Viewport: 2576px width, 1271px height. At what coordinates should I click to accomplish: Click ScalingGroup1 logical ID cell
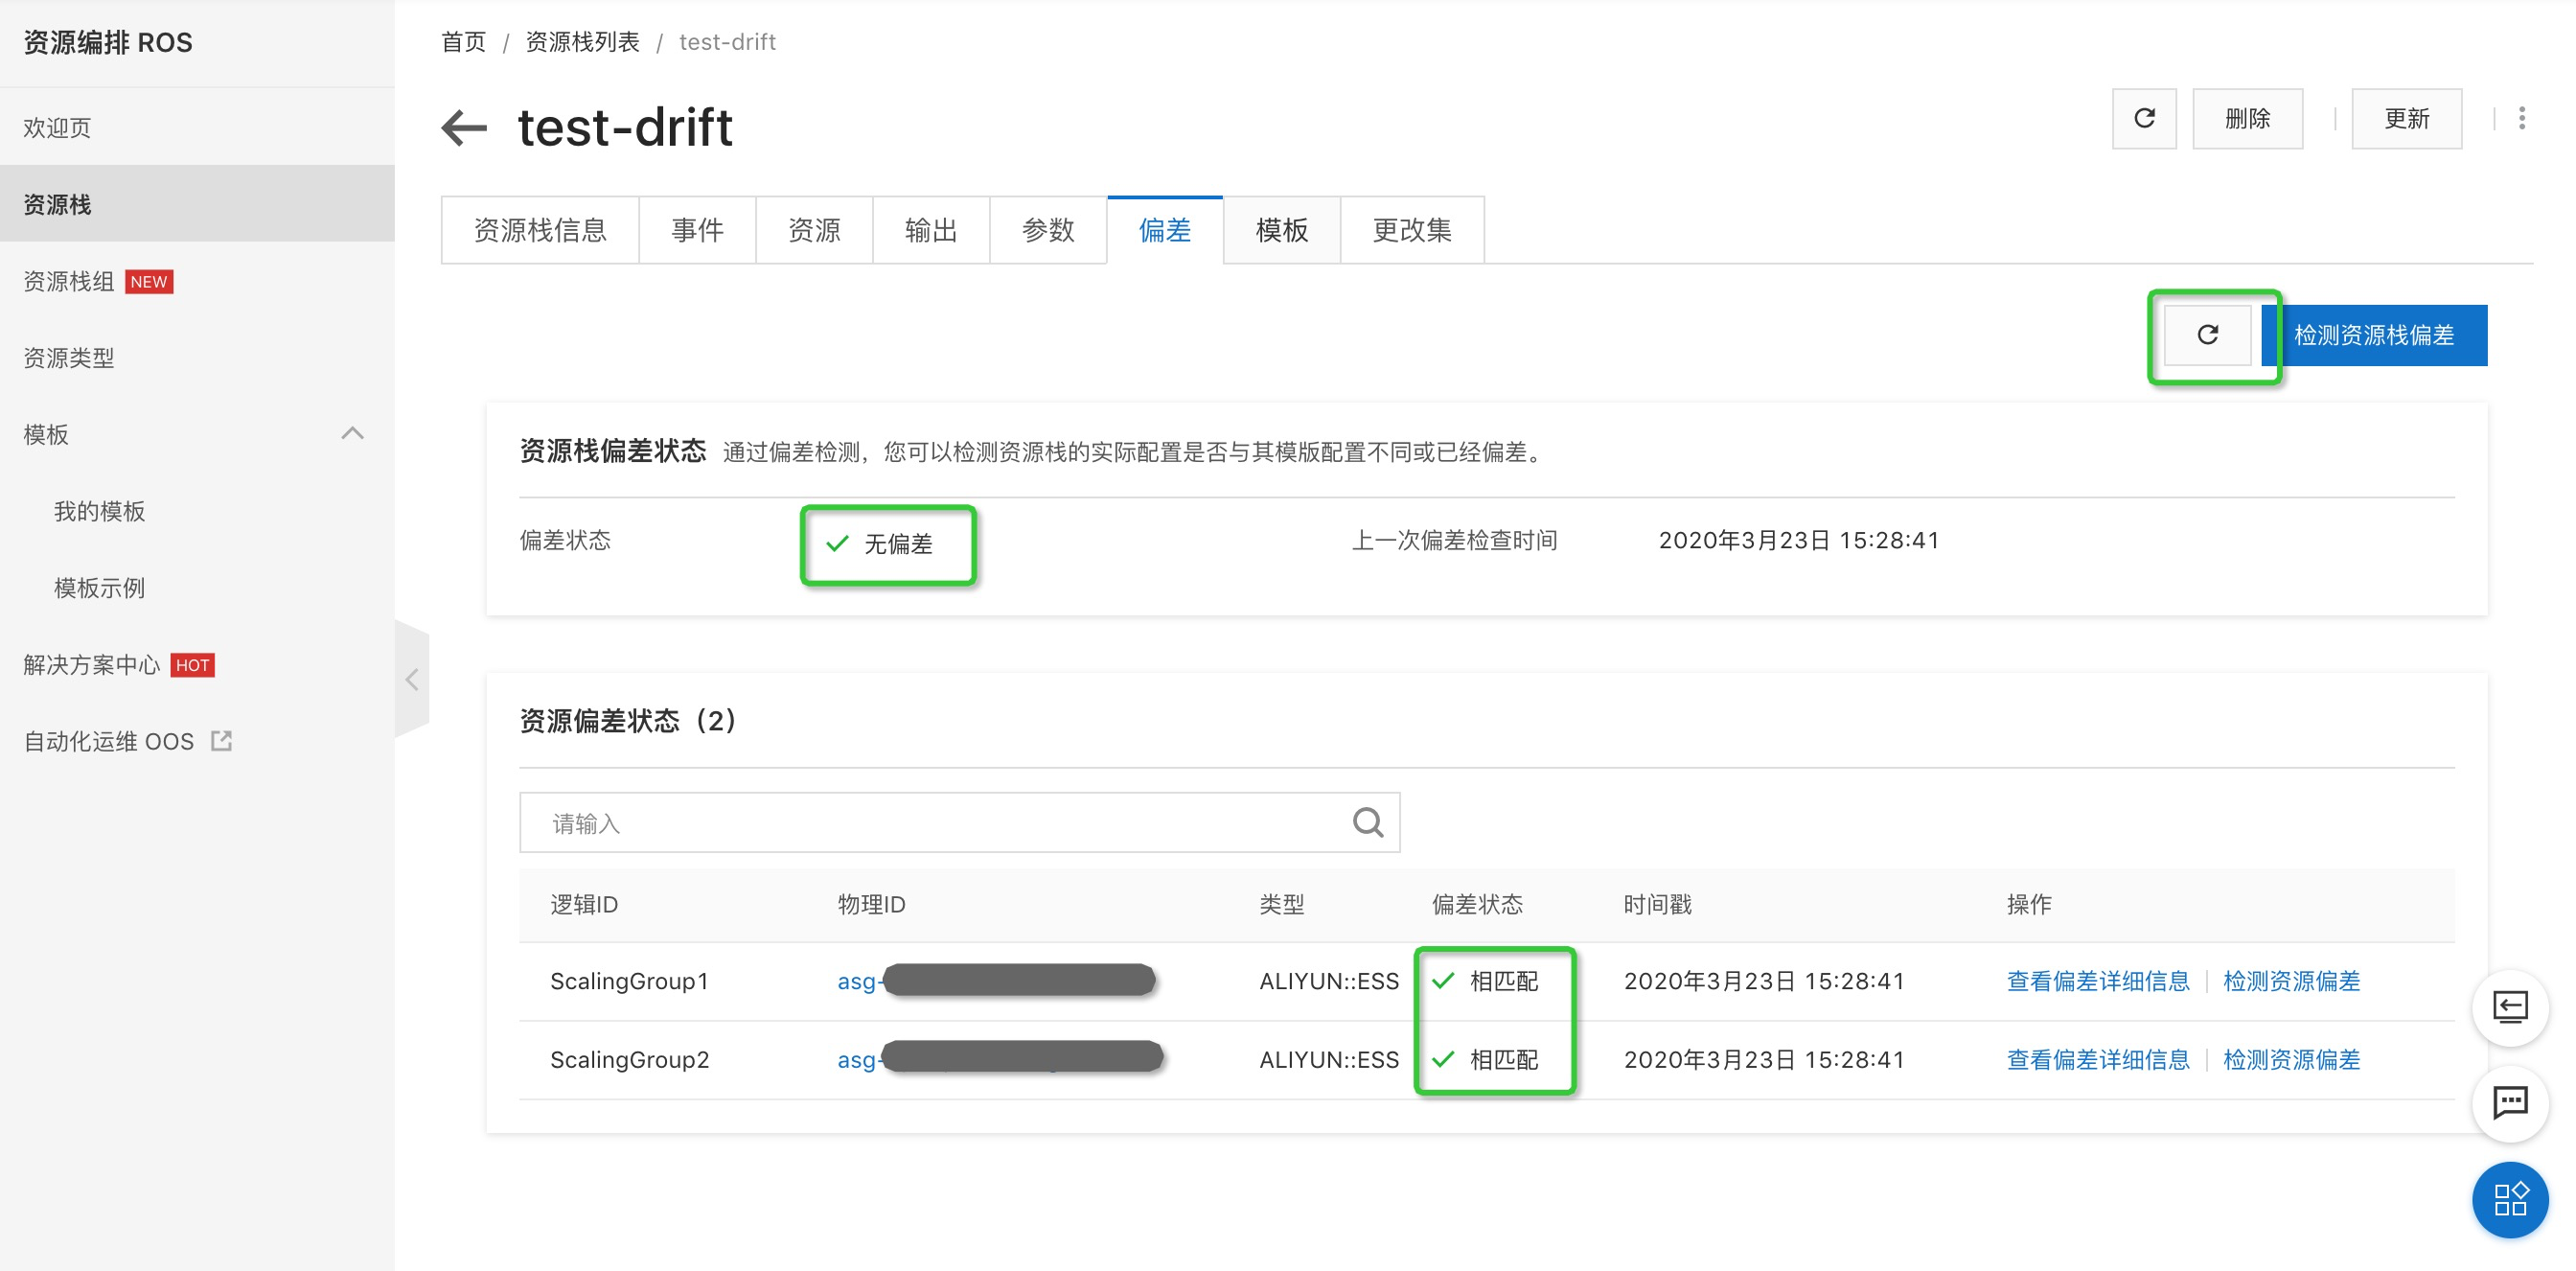(x=629, y=981)
